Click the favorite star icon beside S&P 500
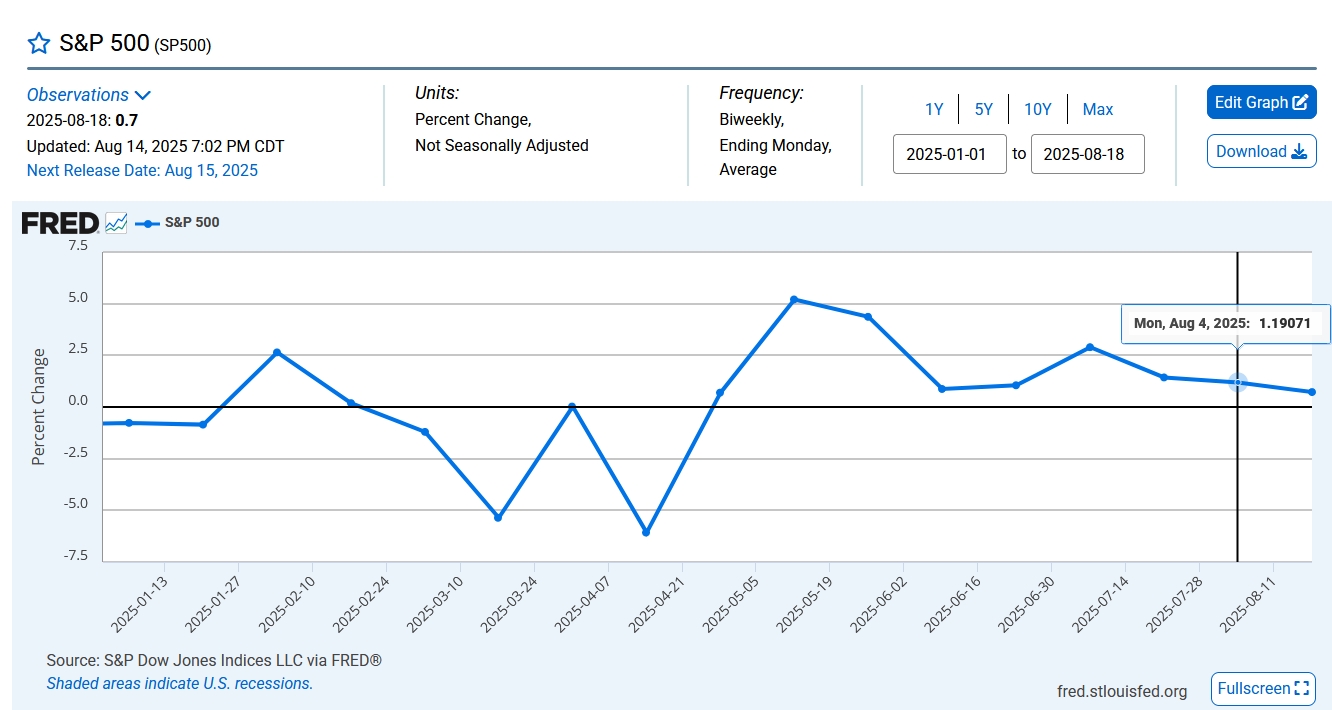The height and width of the screenshot is (710, 1332). pyautogui.click(x=38, y=43)
